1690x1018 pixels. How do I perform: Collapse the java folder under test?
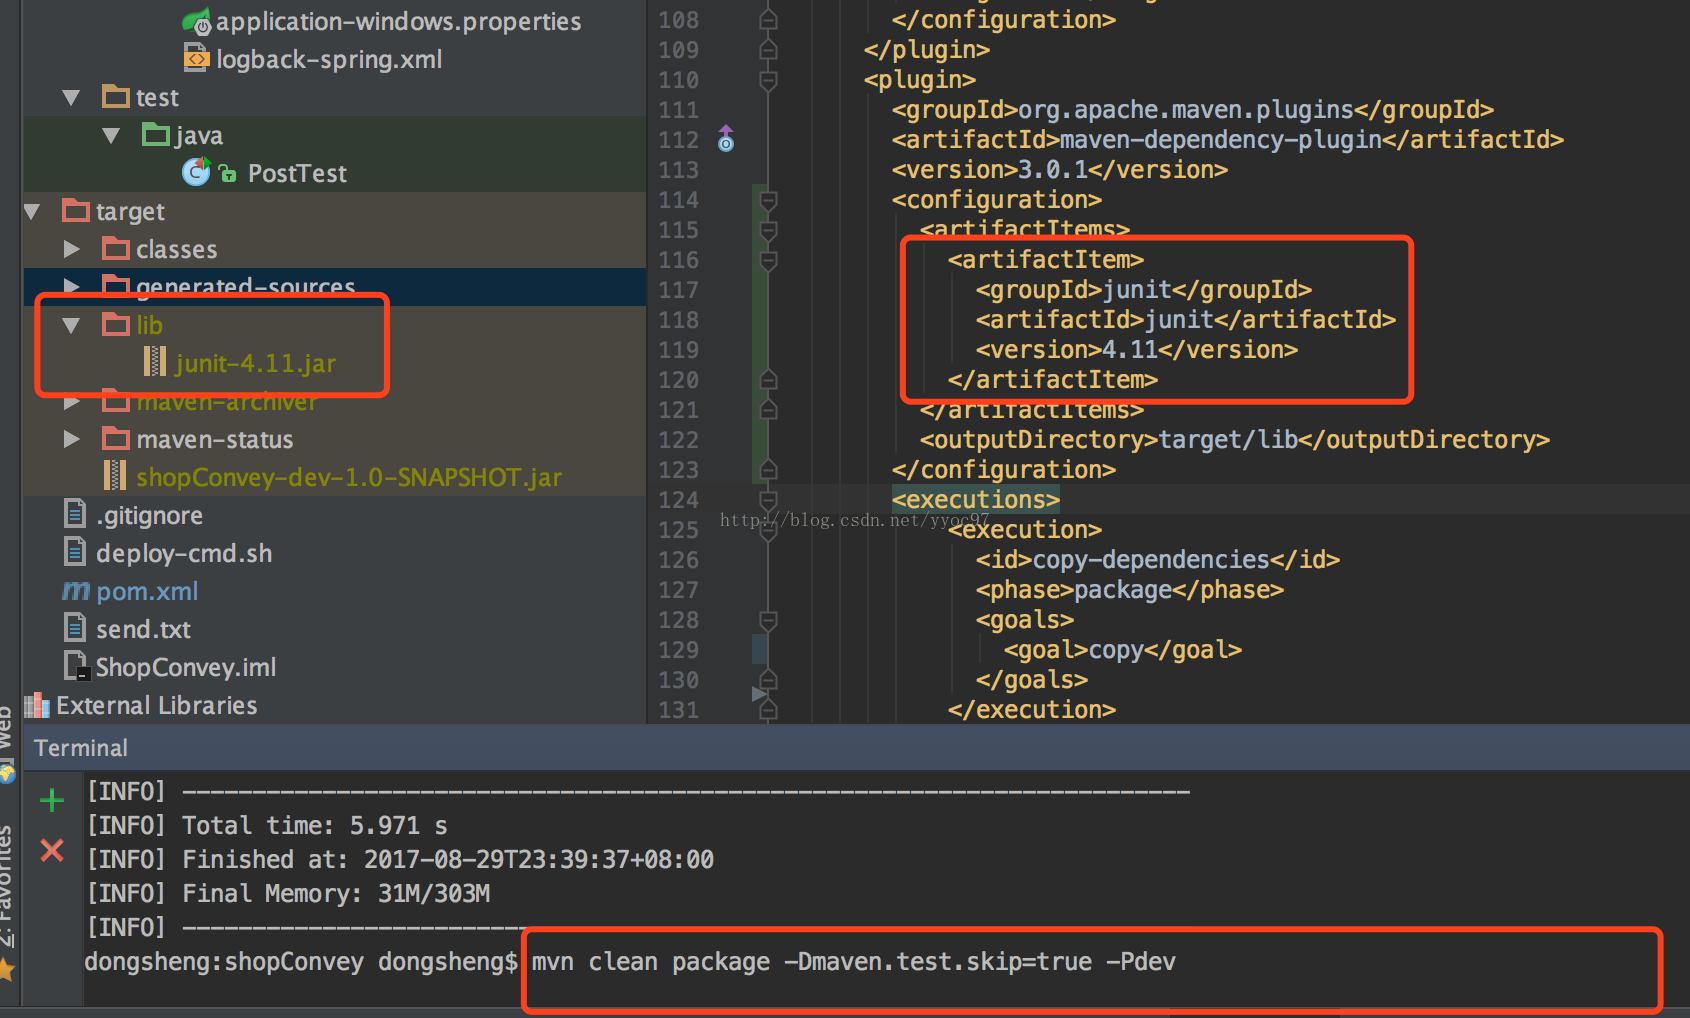pyautogui.click(x=111, y=136)
